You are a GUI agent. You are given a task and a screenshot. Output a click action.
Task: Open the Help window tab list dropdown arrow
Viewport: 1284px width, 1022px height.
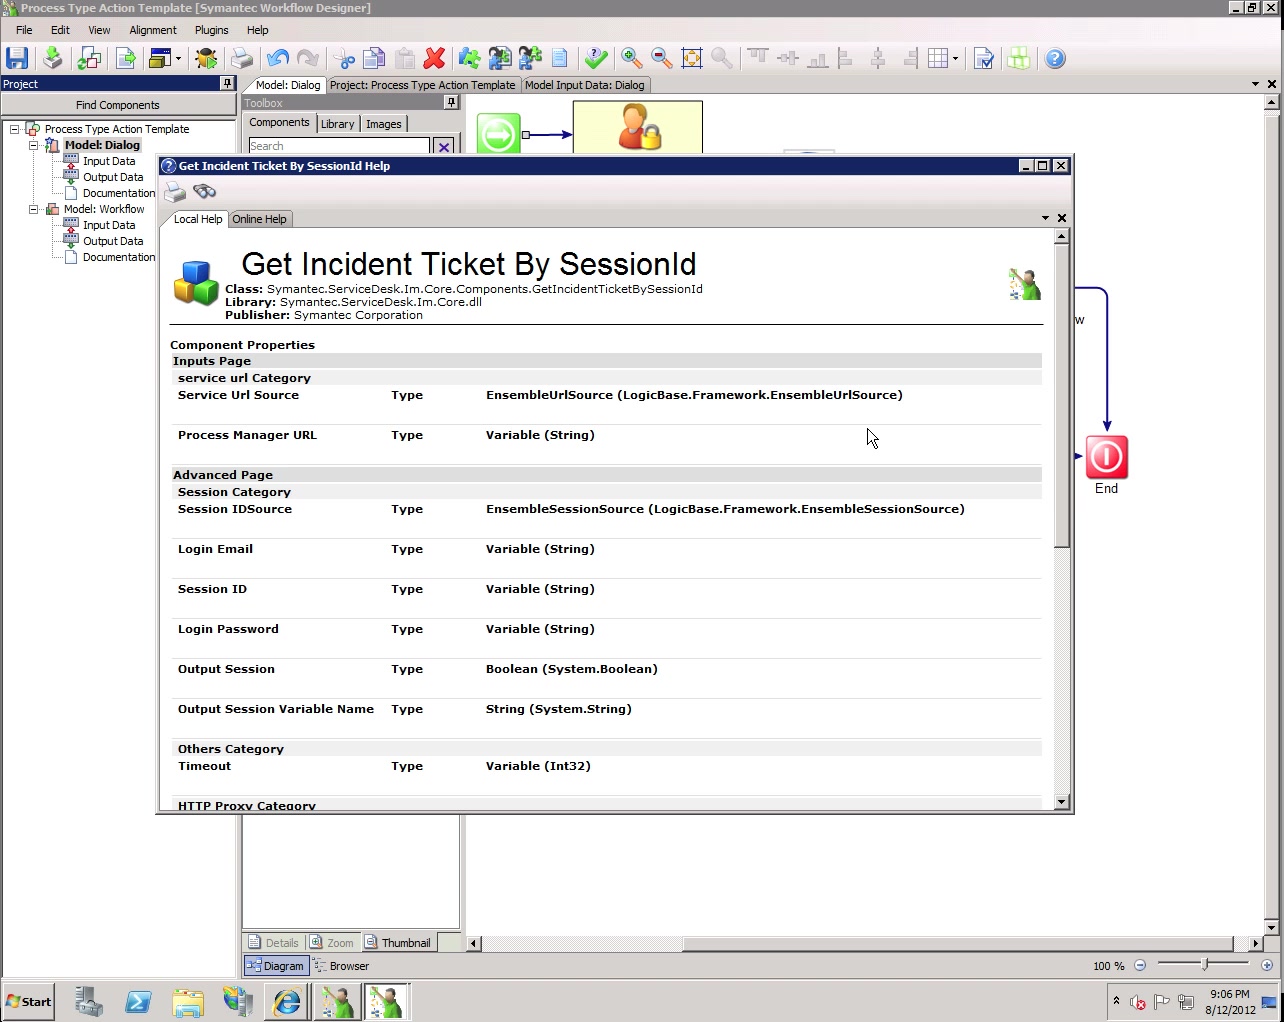tap(1045, 218)
